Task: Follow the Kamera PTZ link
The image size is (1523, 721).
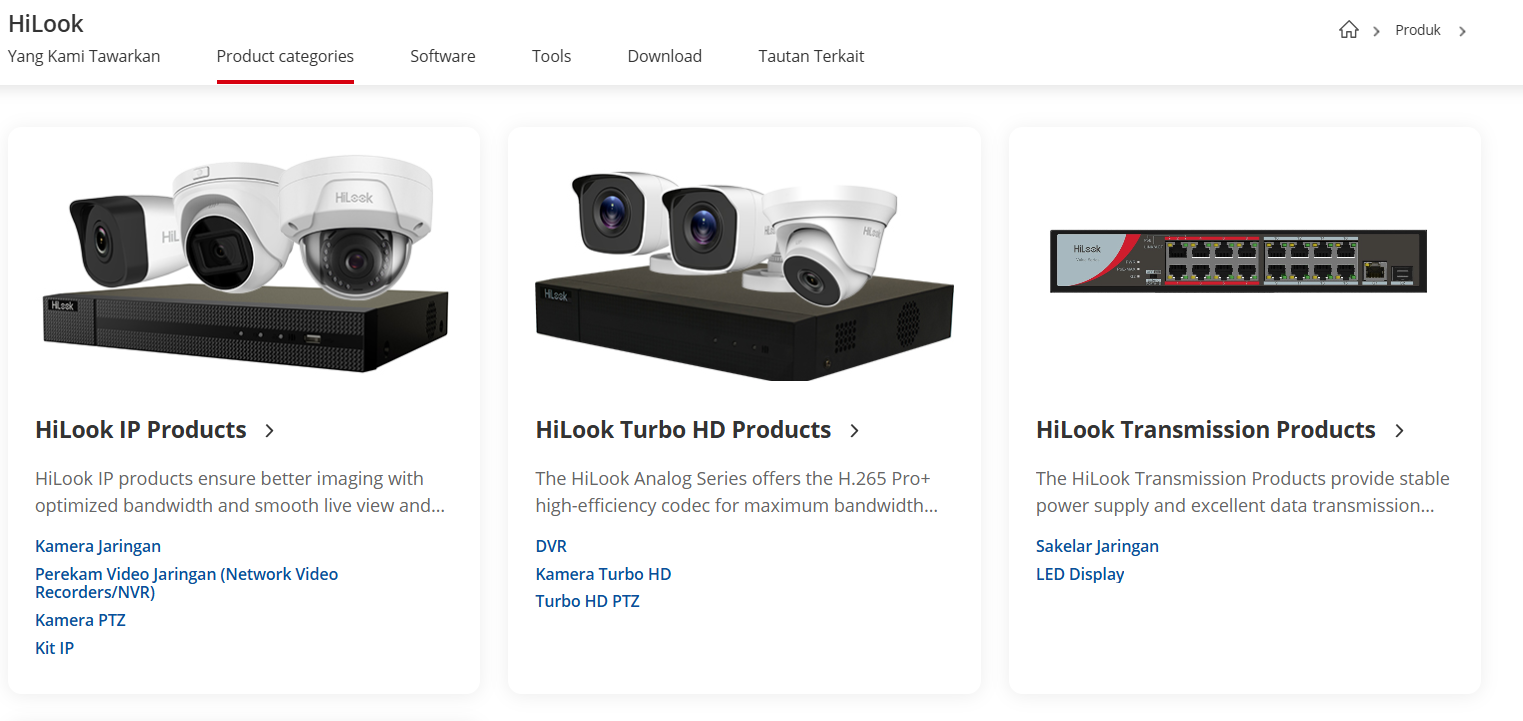Action: (x=80, y=620)
